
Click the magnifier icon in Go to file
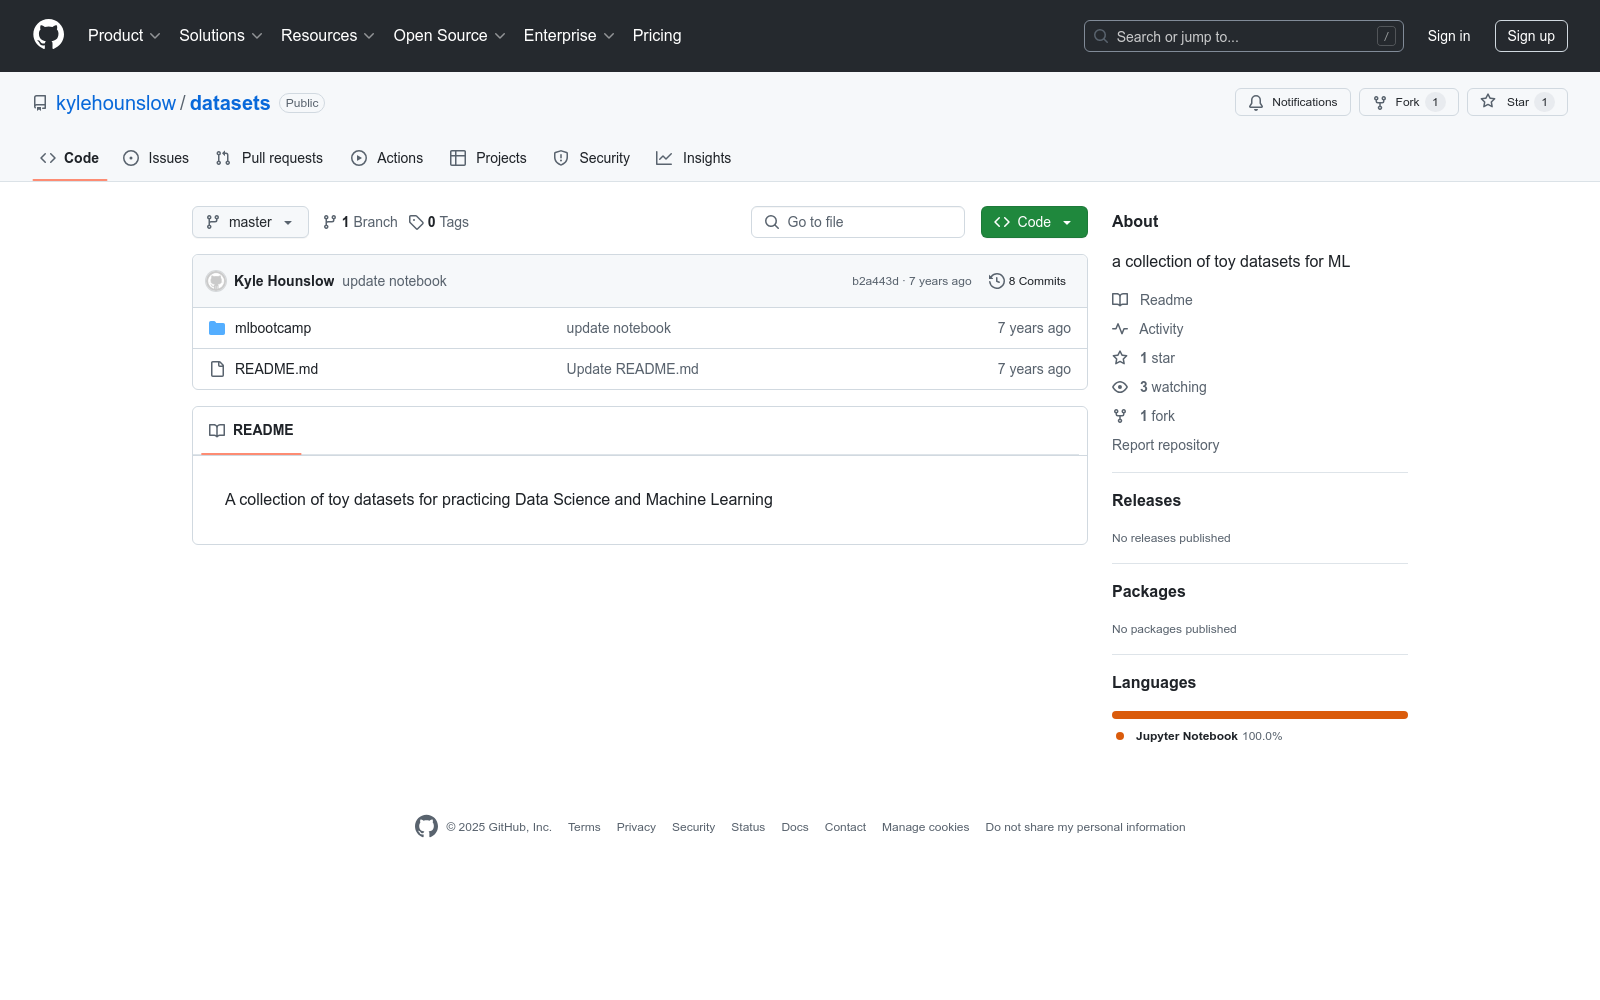(x=772, y=222)
